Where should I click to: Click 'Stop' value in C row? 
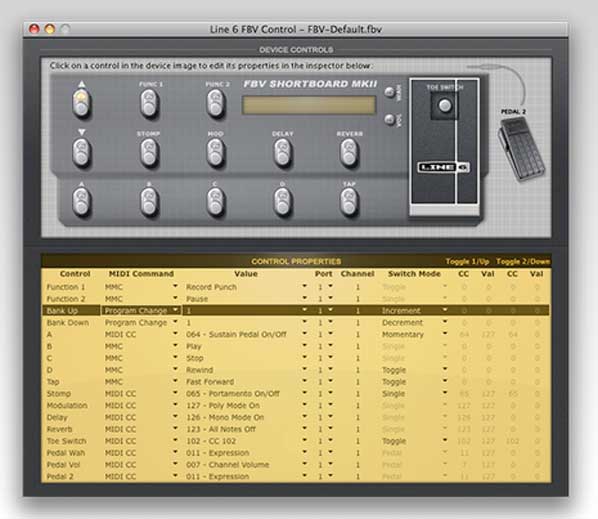point(195,358)
